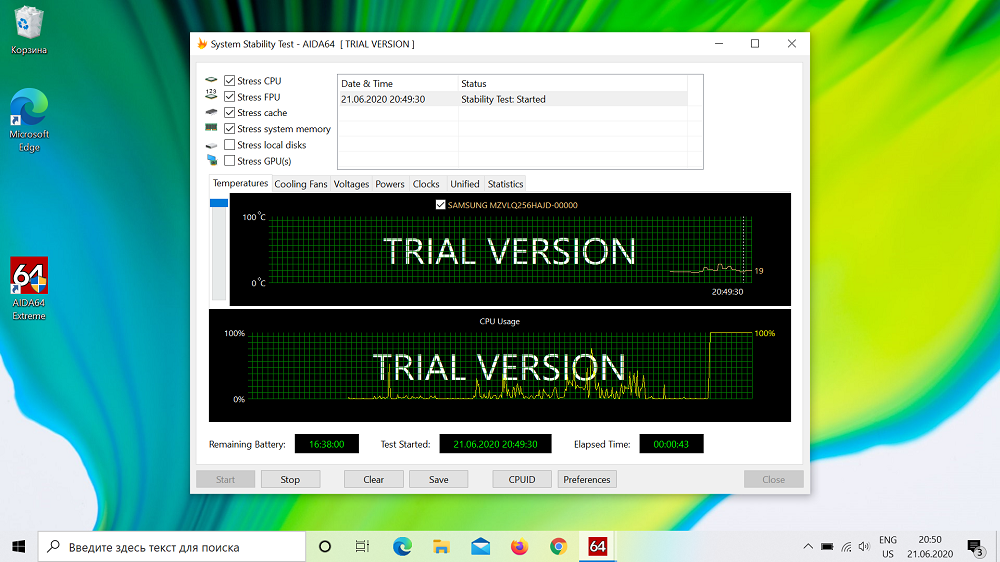Open Preferences dialog button
Image resolution: width=1000 pixels, height=562 pixels.
pos(587,479)
